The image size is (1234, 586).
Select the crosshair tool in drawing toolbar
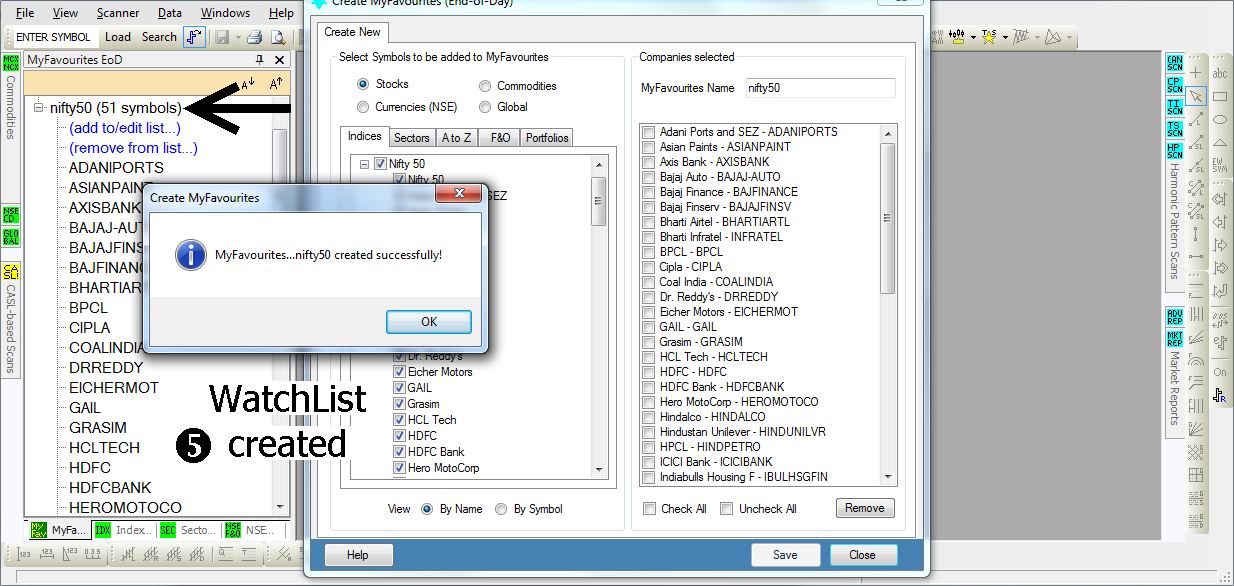1196,73
